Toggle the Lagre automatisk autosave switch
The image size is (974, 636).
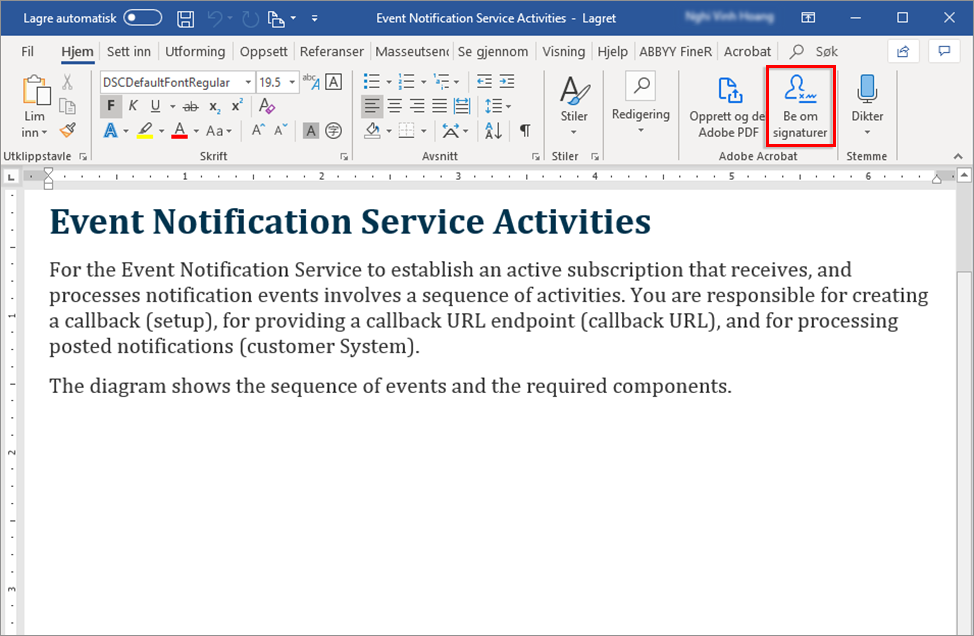(143, 18)
